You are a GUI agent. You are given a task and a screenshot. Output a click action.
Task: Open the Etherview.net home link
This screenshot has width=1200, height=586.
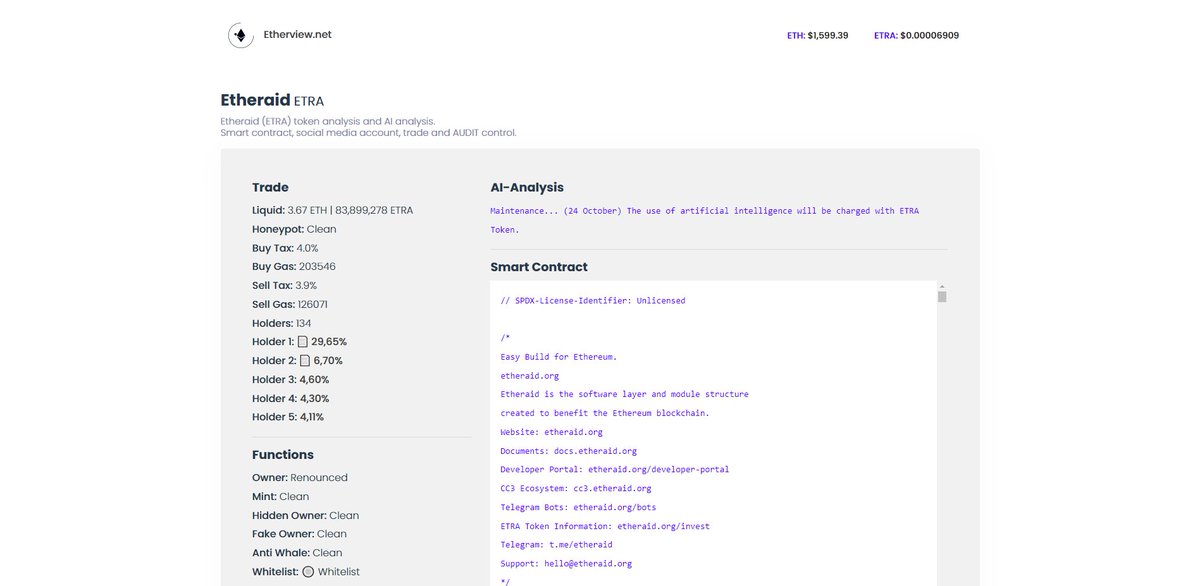[x=295, y=34]
